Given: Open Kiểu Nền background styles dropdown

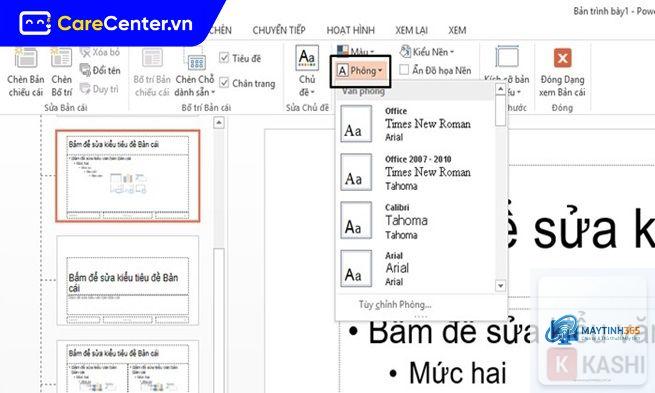Looking at the screenshot, I should [x=427, y=52].
